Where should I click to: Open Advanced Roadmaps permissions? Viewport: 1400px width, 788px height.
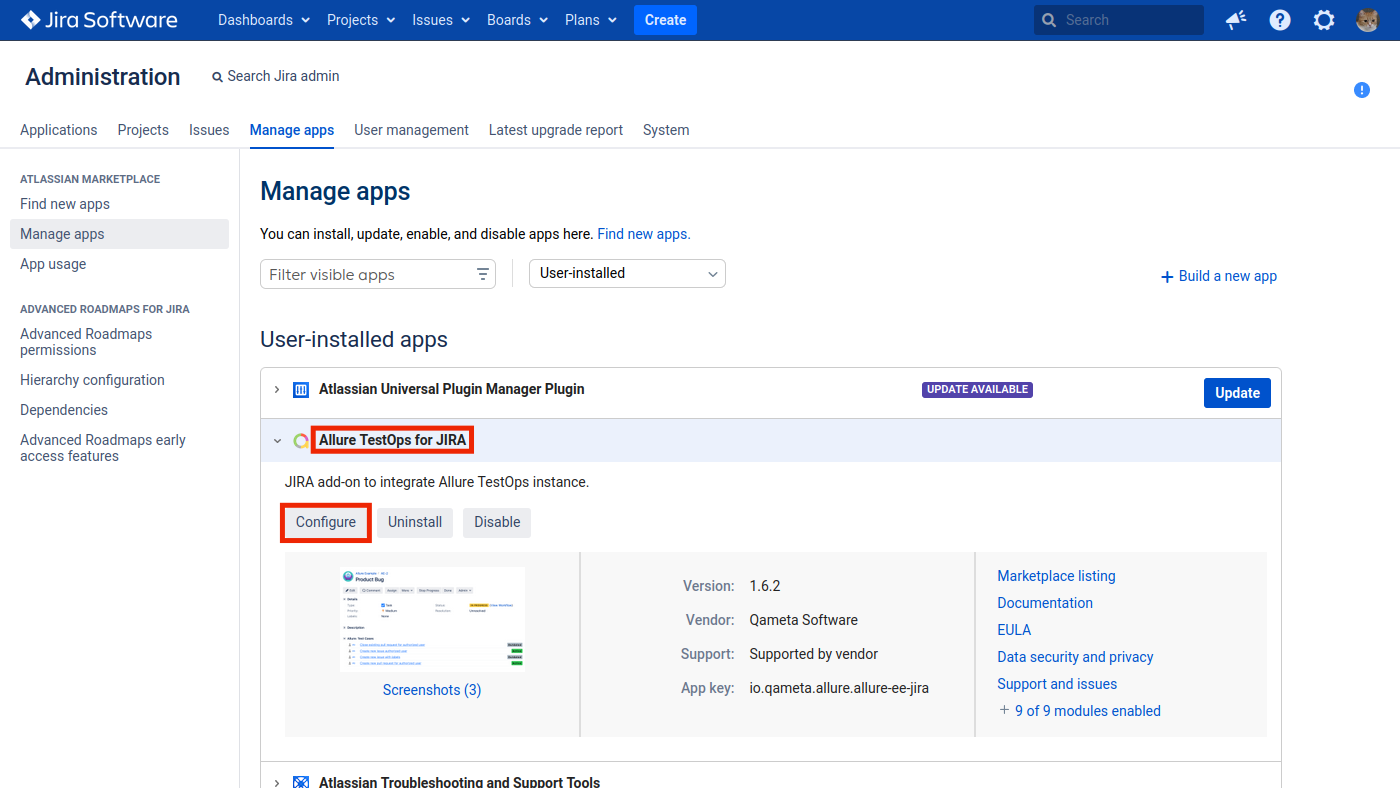click(x=86, y=342)
